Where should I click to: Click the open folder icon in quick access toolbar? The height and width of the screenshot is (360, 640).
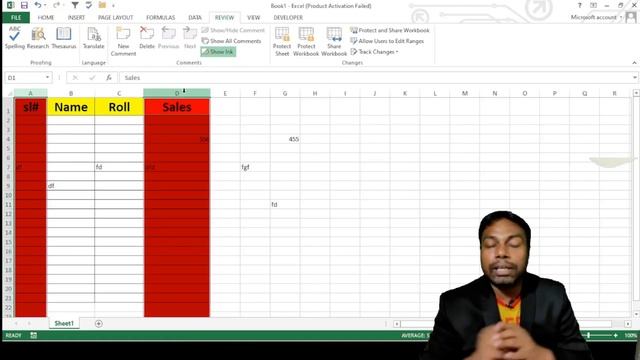pyautogui.click(x=102, y=5)
